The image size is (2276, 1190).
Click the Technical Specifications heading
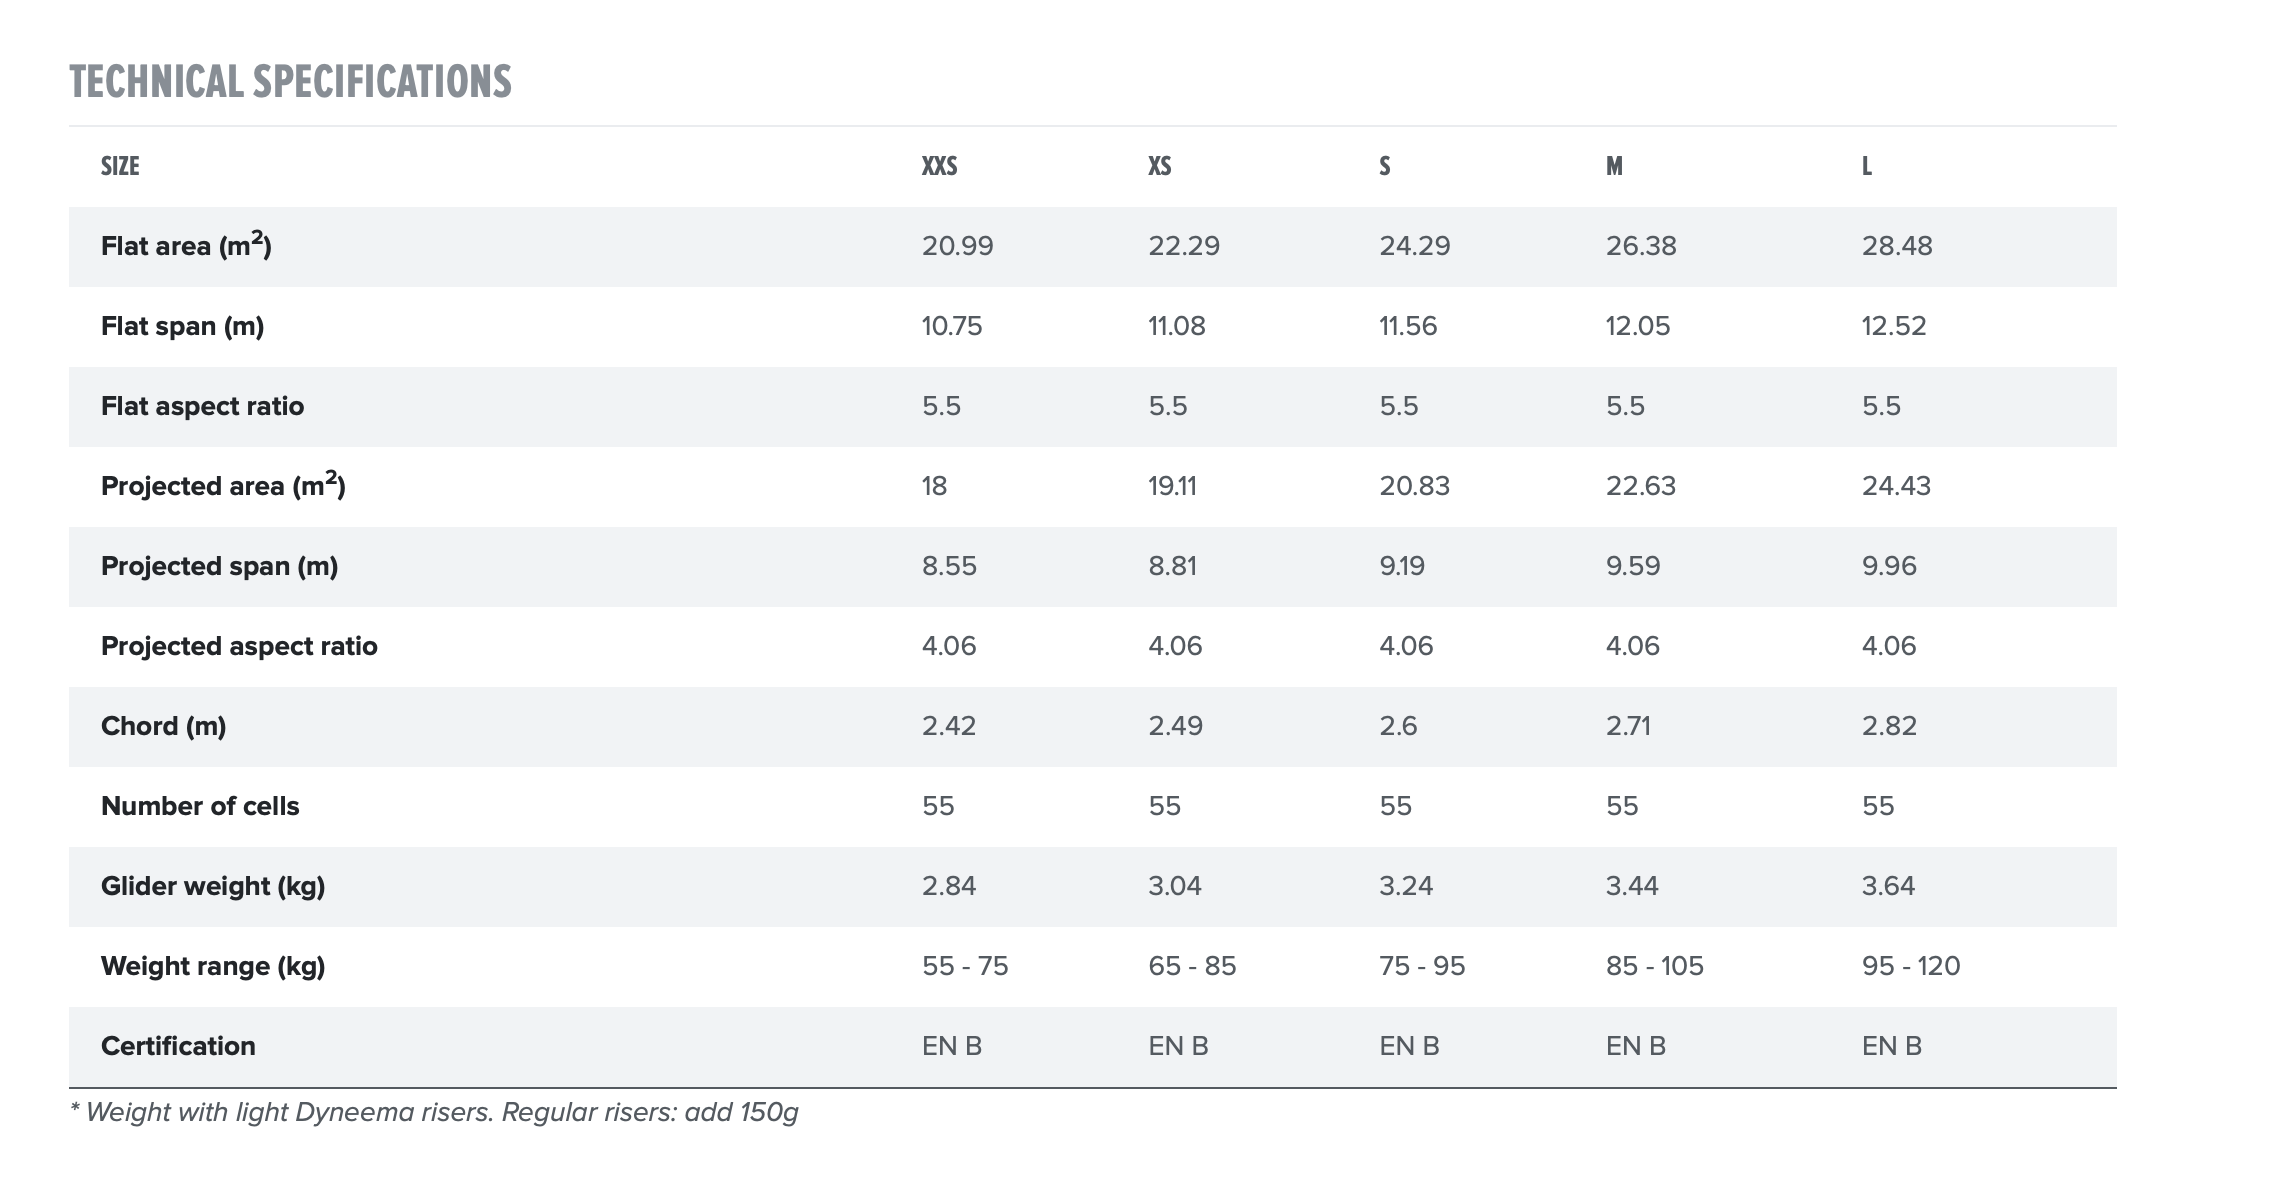[x=290, y=82]
